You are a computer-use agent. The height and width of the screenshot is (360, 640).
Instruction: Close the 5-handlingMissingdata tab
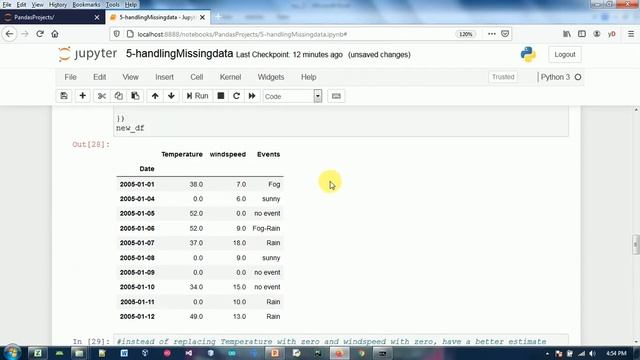202,18
